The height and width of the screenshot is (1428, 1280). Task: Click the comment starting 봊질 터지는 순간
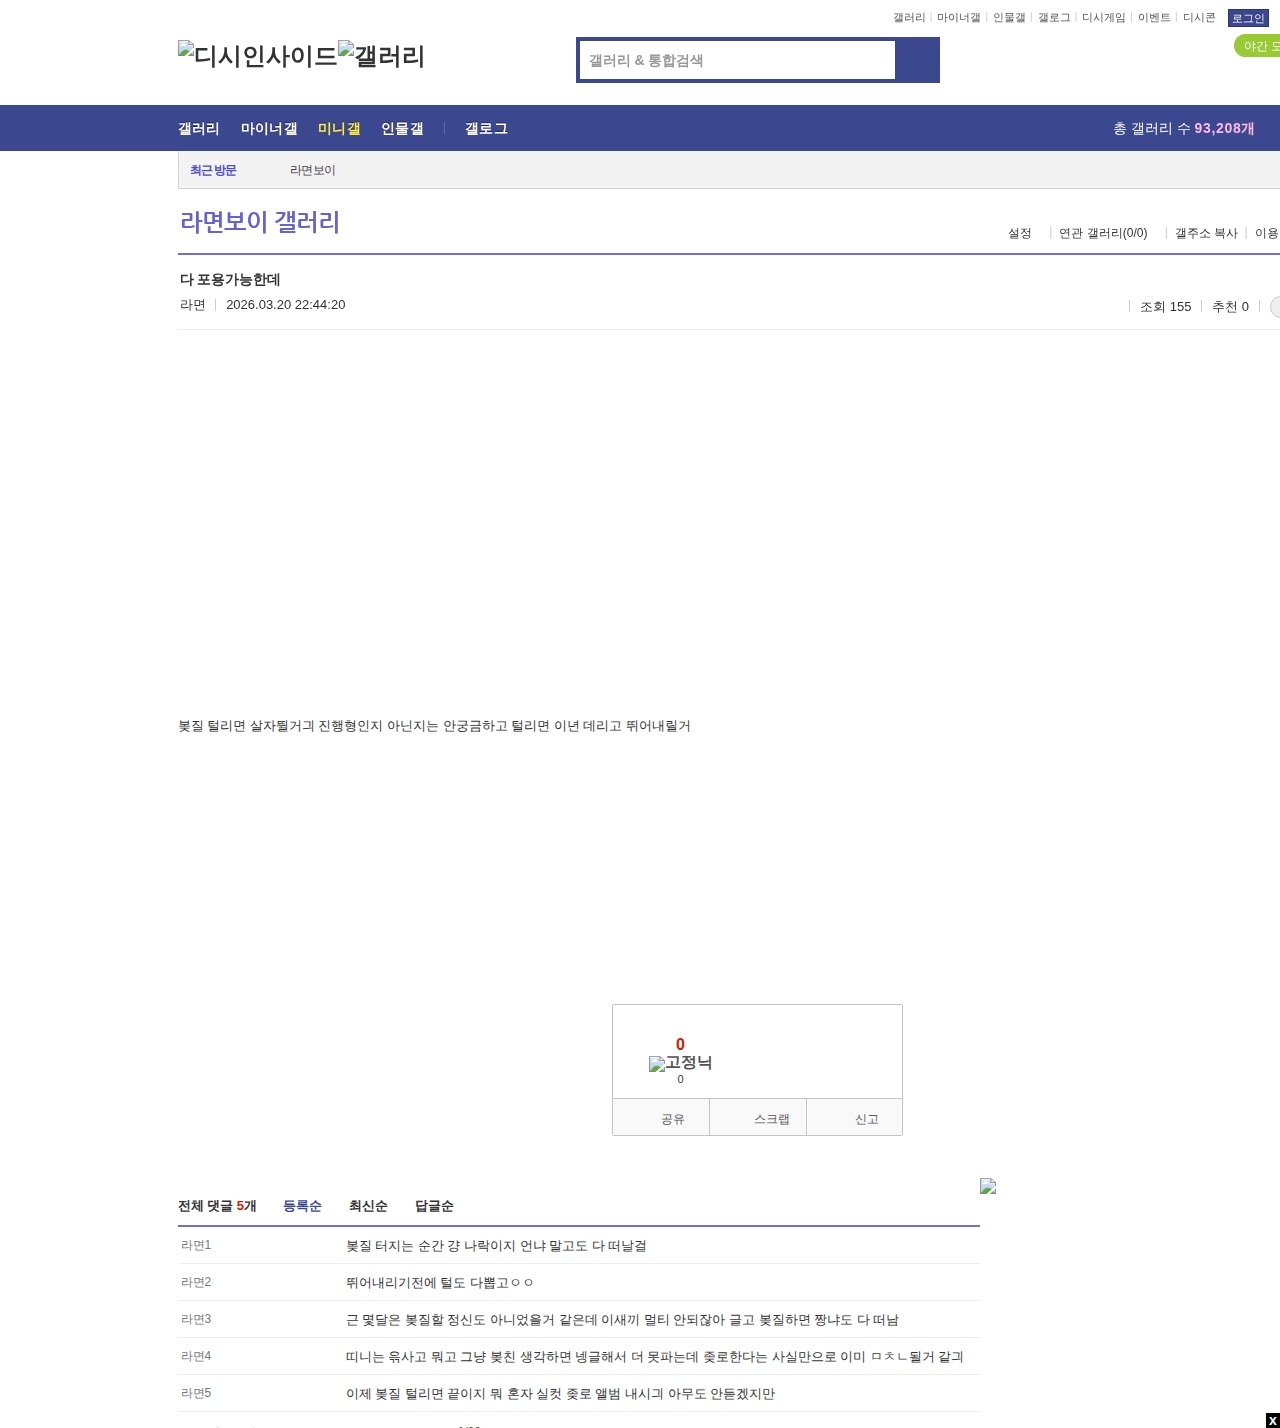[496, 1246]
